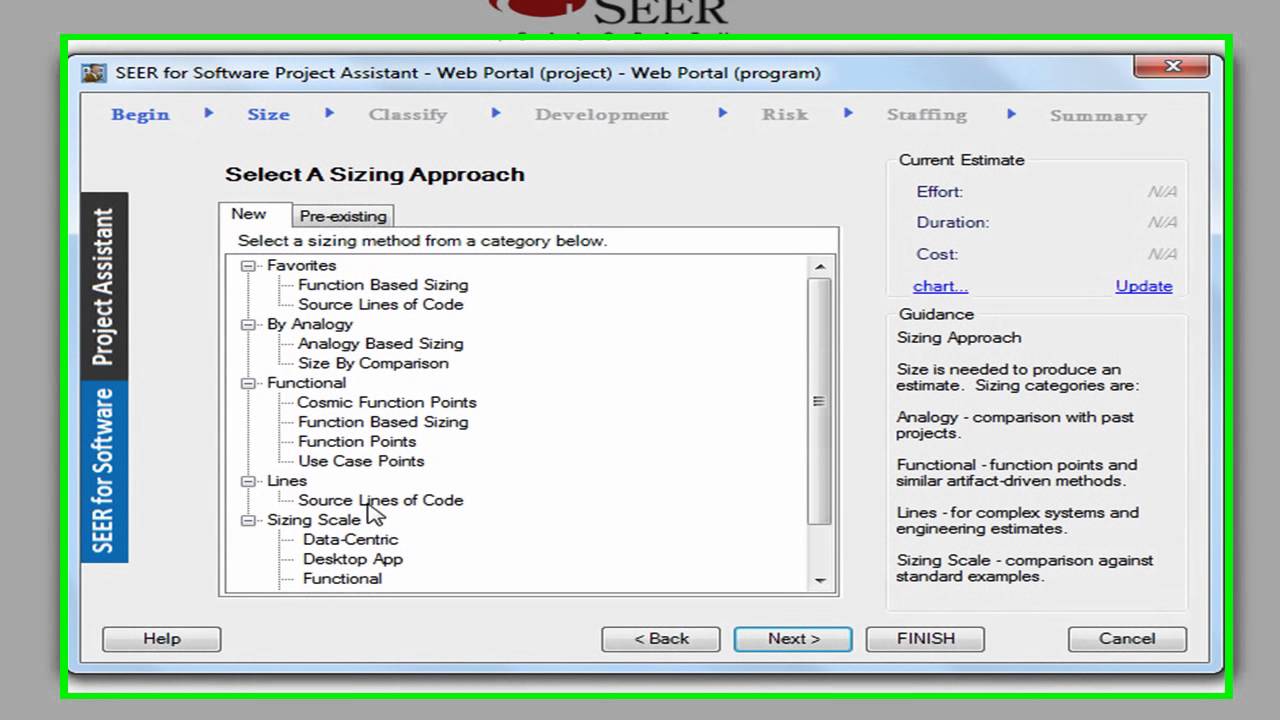This screenshot has height=720, width=1280.
Task: Go to the Size wizard step
Action: pos(268,114)
